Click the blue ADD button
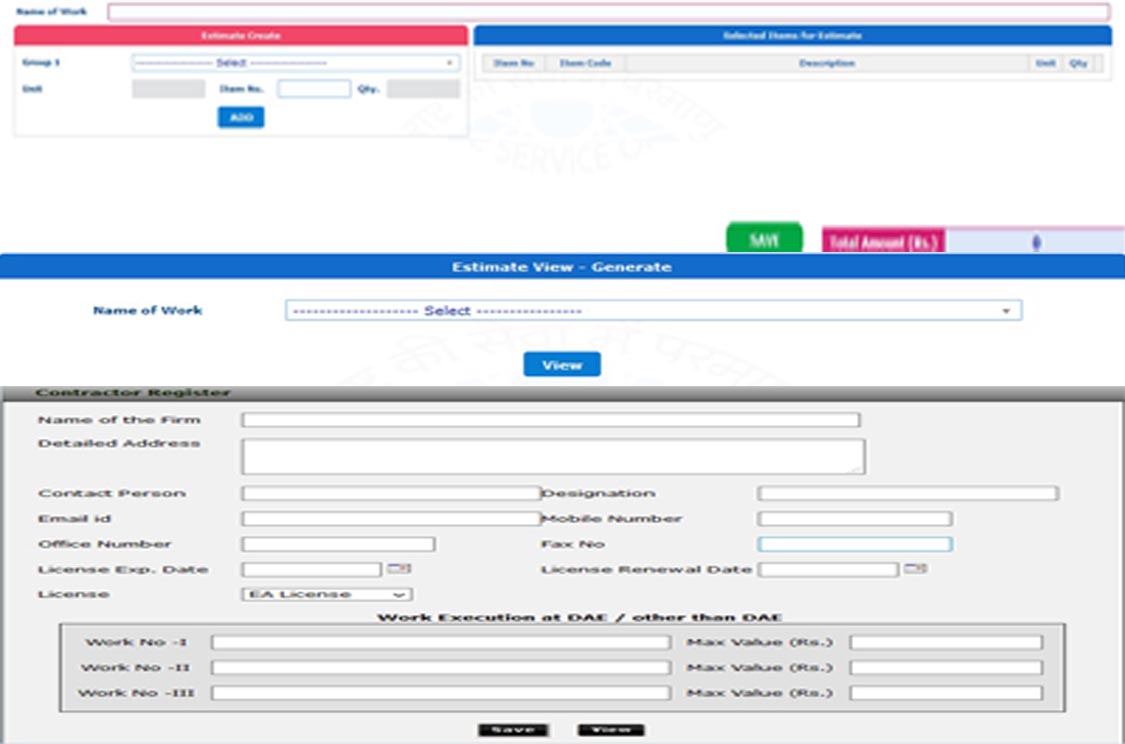The height and width of the screenshot is (744, 1125). tap(241, 117)
